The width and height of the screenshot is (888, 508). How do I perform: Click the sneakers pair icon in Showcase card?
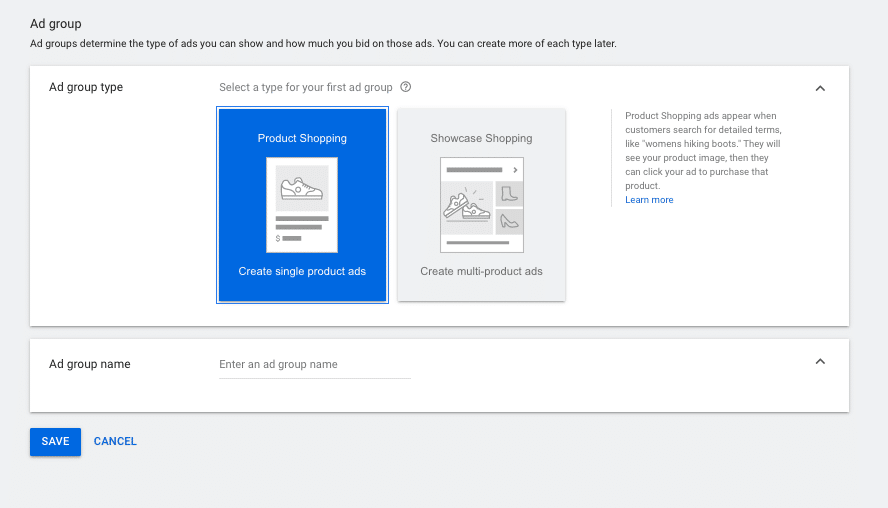click(x=467, y=205)
